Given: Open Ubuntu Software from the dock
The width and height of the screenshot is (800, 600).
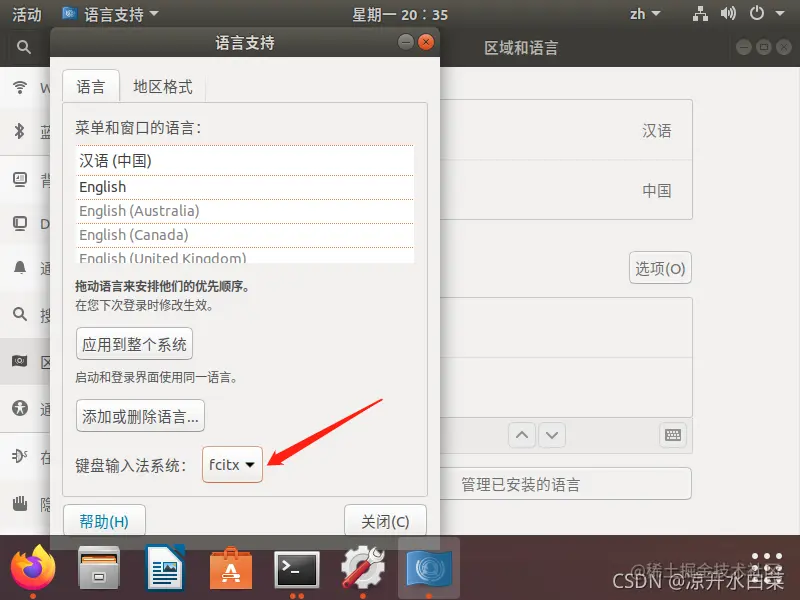Looking at the screenshot, I should [231, 567].
